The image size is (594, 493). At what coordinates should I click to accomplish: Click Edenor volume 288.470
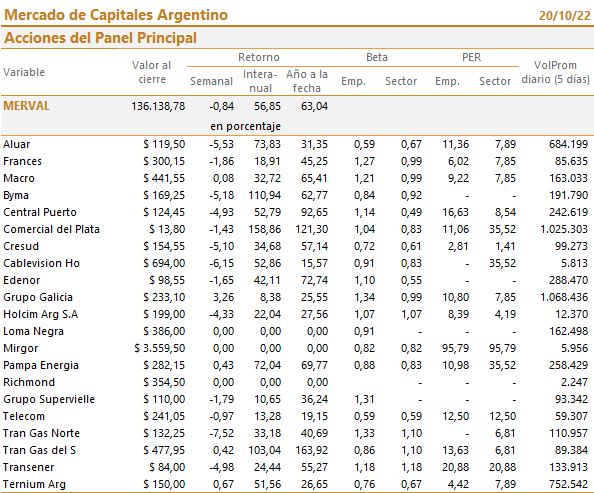pos(568,280)
